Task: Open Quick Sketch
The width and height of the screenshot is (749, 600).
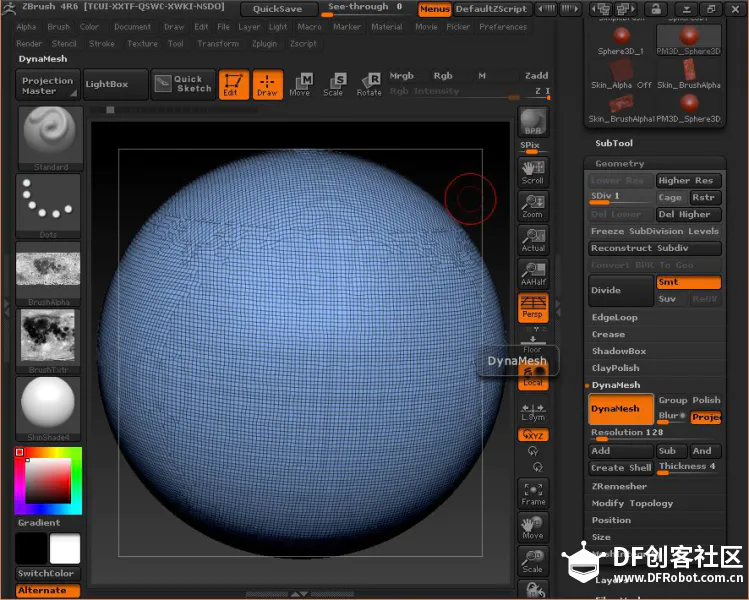Action: 183,84
